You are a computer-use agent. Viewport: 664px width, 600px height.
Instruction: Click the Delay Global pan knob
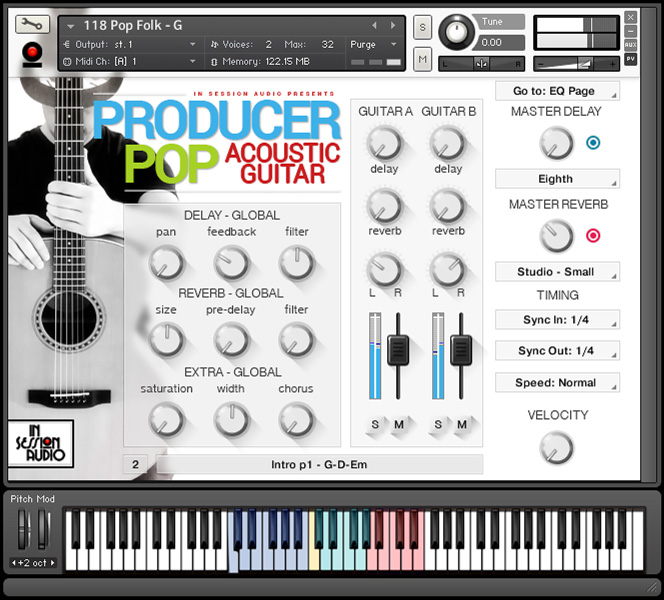click(166, 263)
